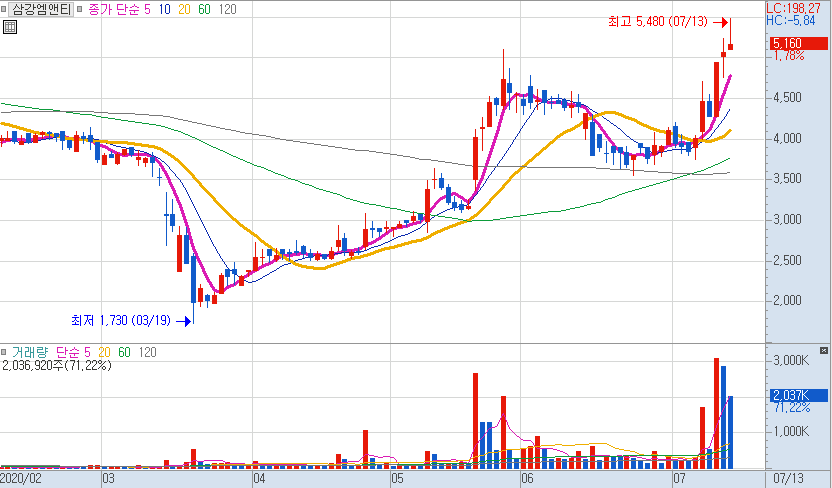This screenshot has height=488, width=832.
Task: Click the 1,78% change value
Action: click(x=788, y=56)
